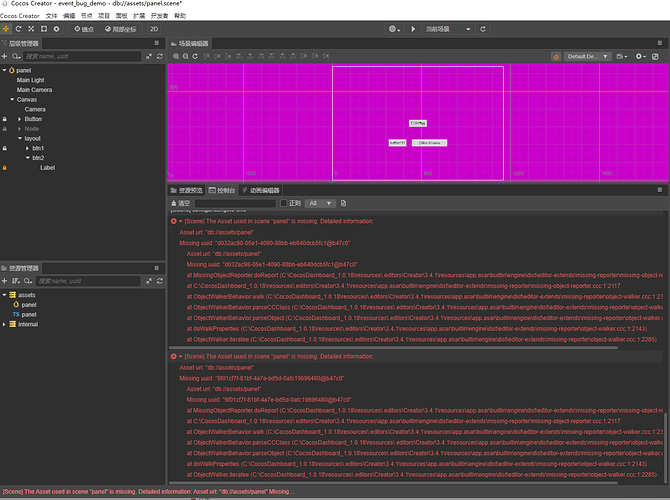
Task: Refresh the hierarchy panel
Action: click(160, 56)
